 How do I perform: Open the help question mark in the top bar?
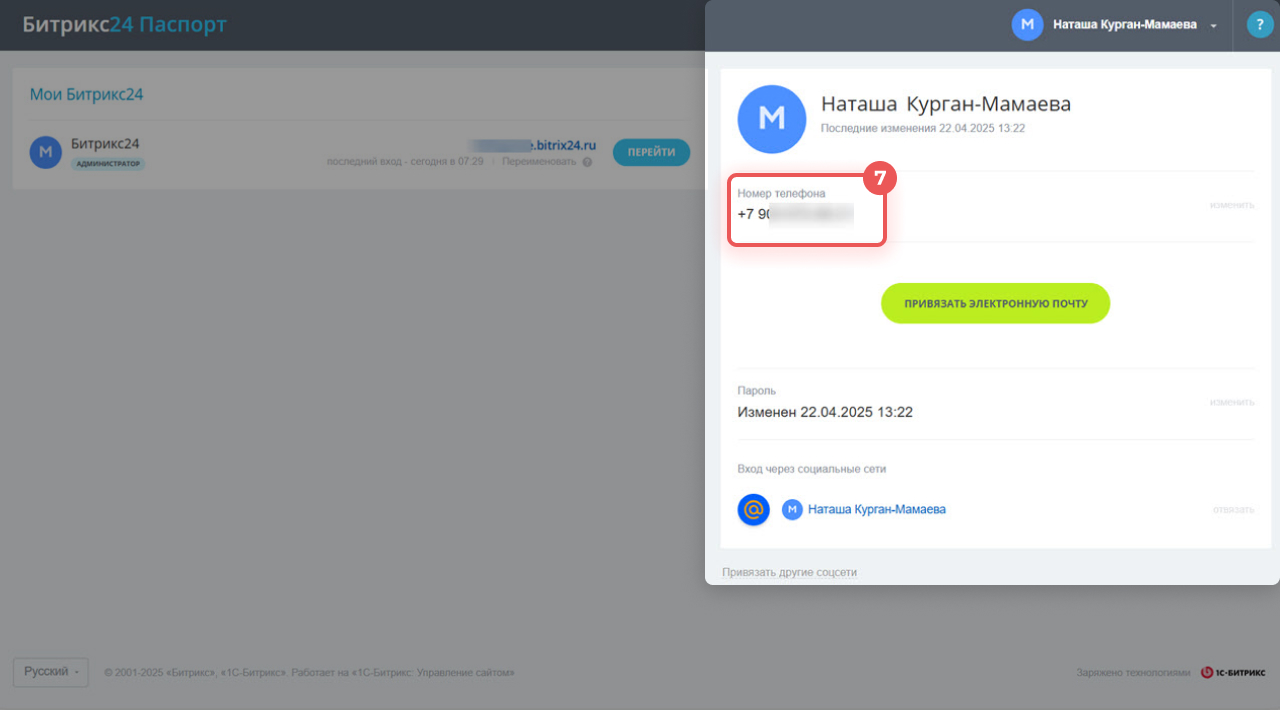(1260, 25)
